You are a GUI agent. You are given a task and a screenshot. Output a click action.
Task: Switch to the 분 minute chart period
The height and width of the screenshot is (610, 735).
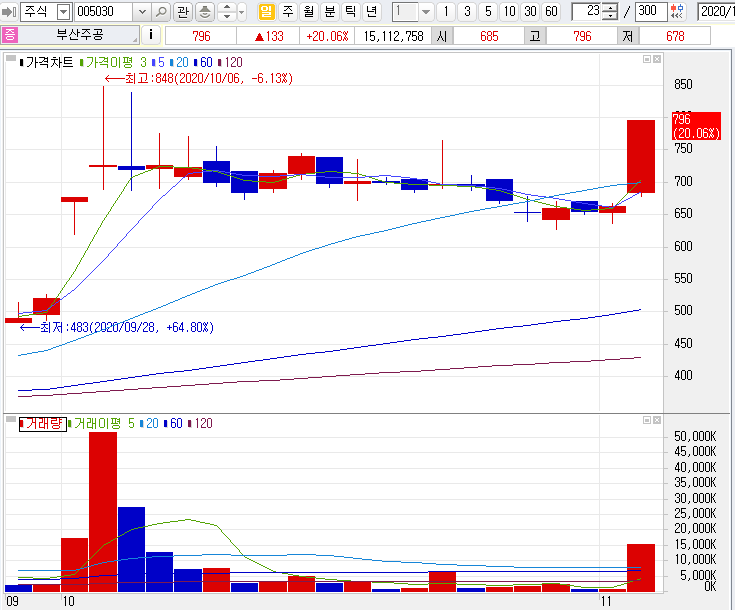pyautogui.click(x=330, y=11)
